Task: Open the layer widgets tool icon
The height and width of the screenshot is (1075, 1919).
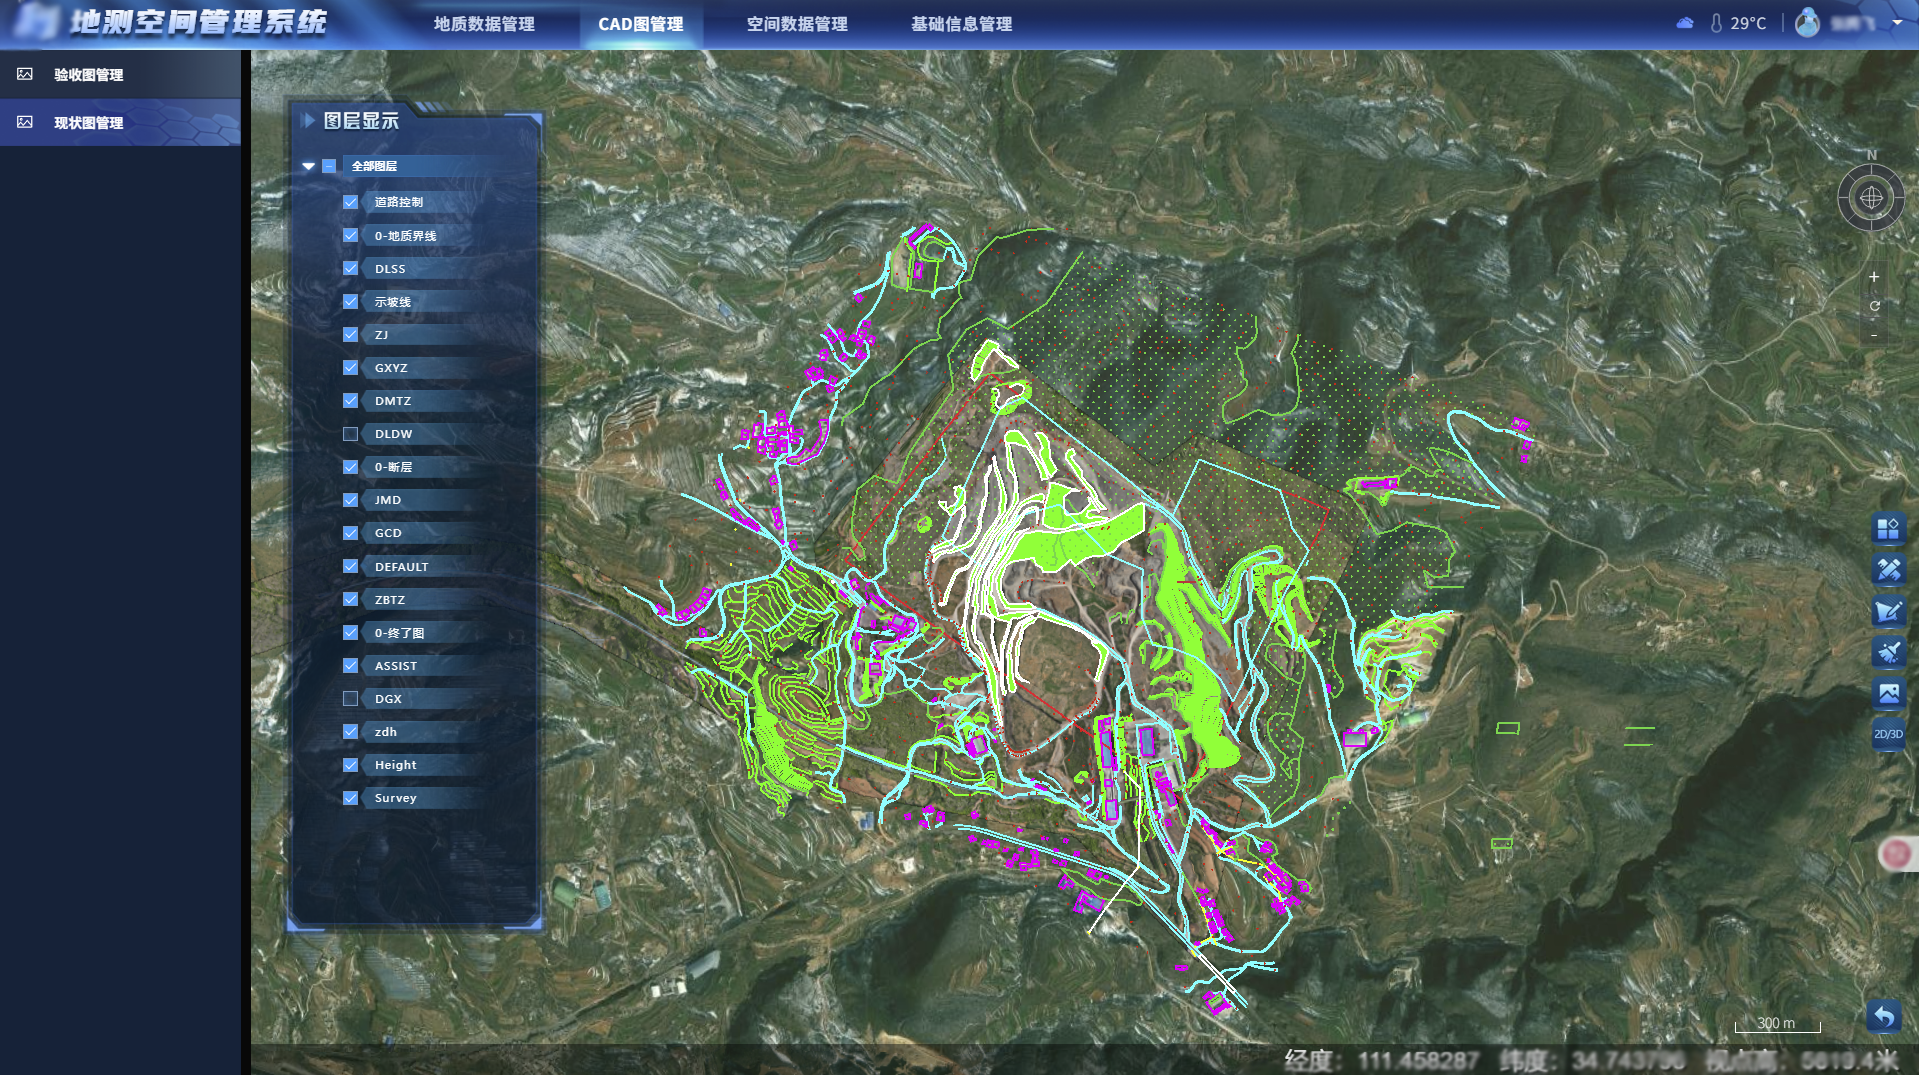Action: point(1887,528)
